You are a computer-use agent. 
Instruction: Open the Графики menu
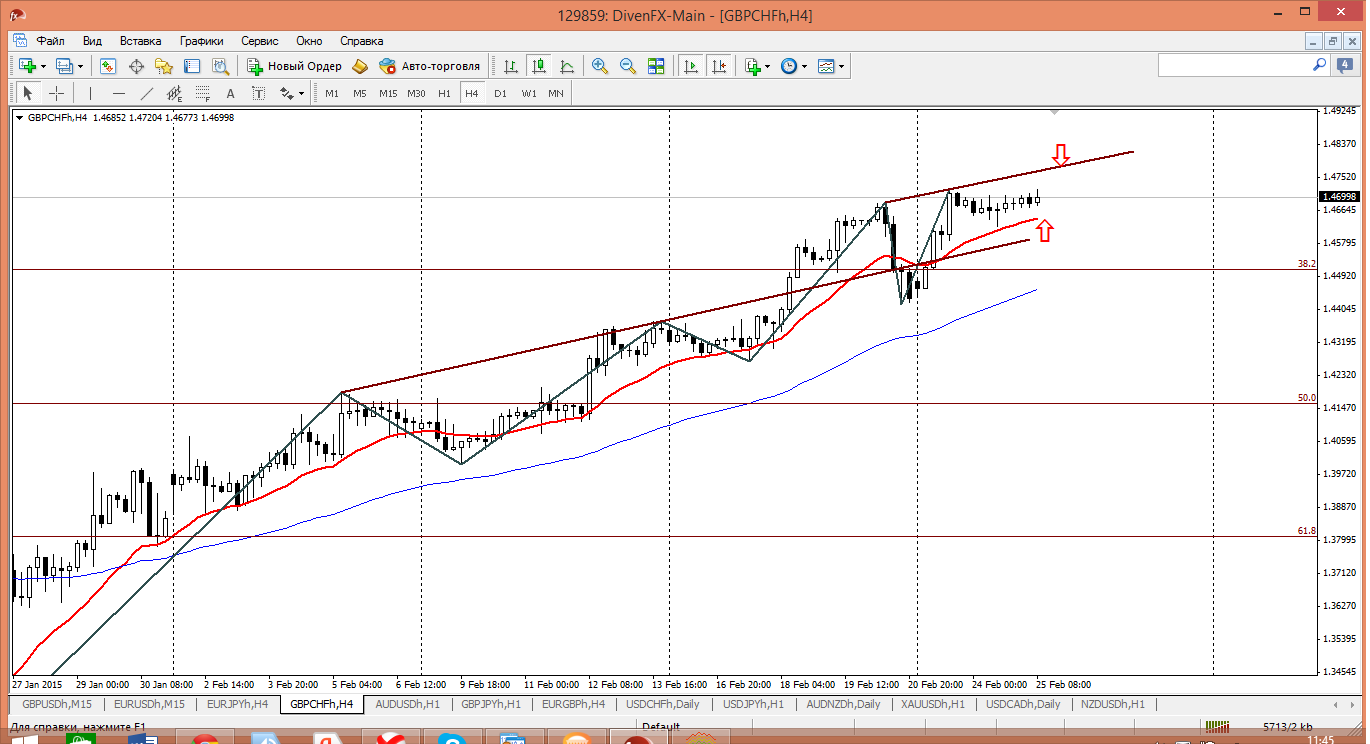[202, 41]
